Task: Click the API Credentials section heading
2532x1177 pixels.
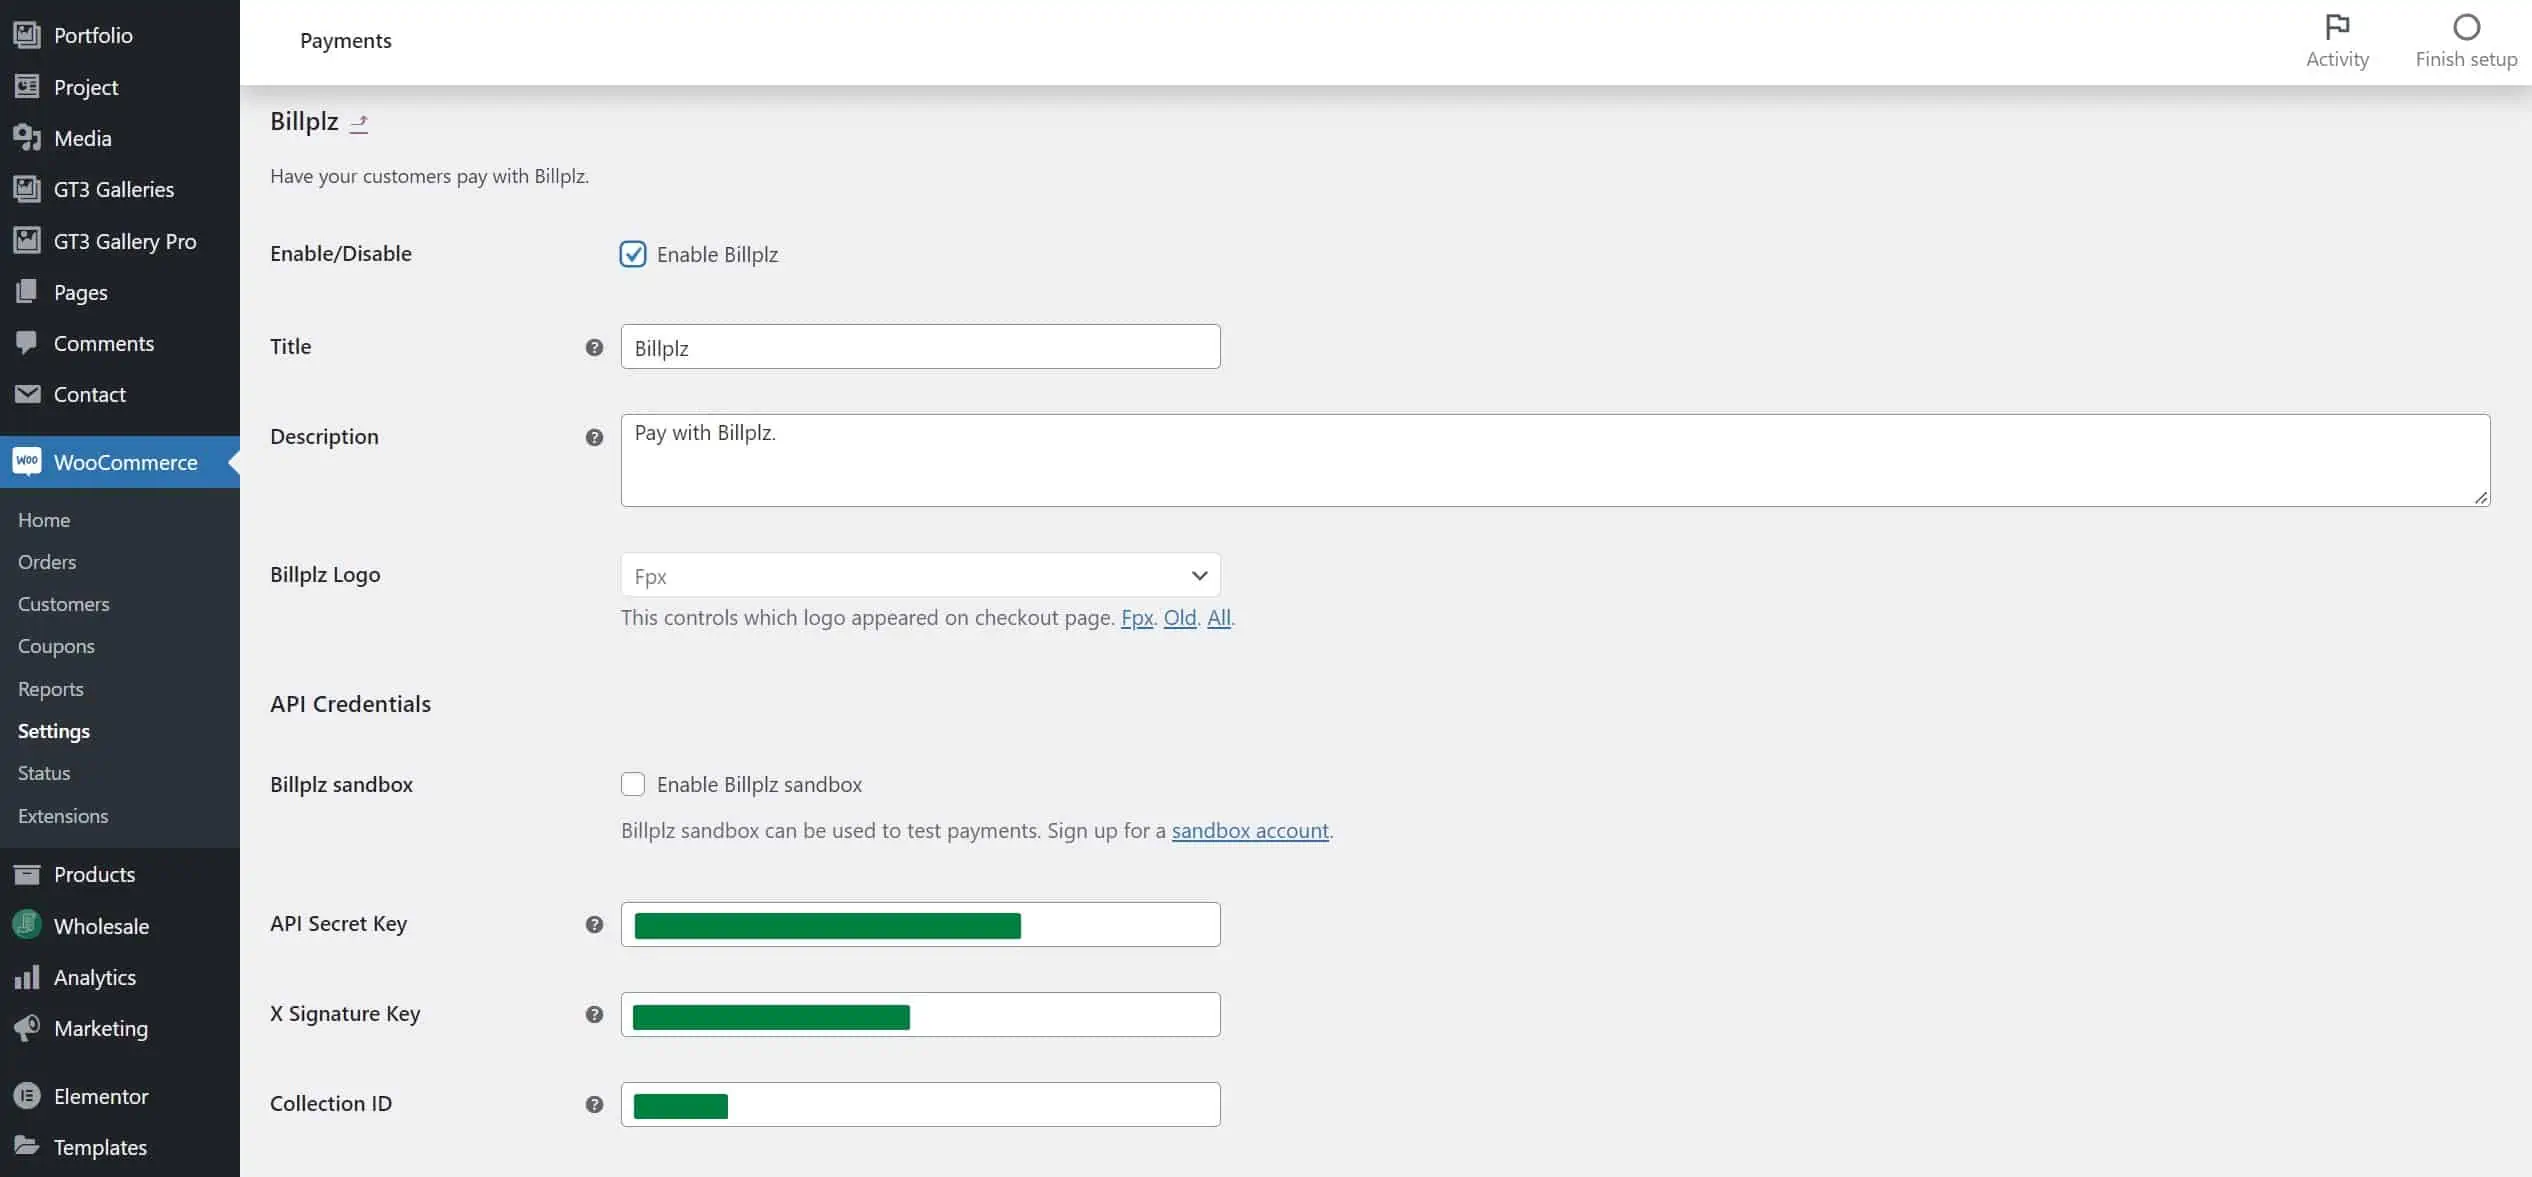Action: (350, 704)
